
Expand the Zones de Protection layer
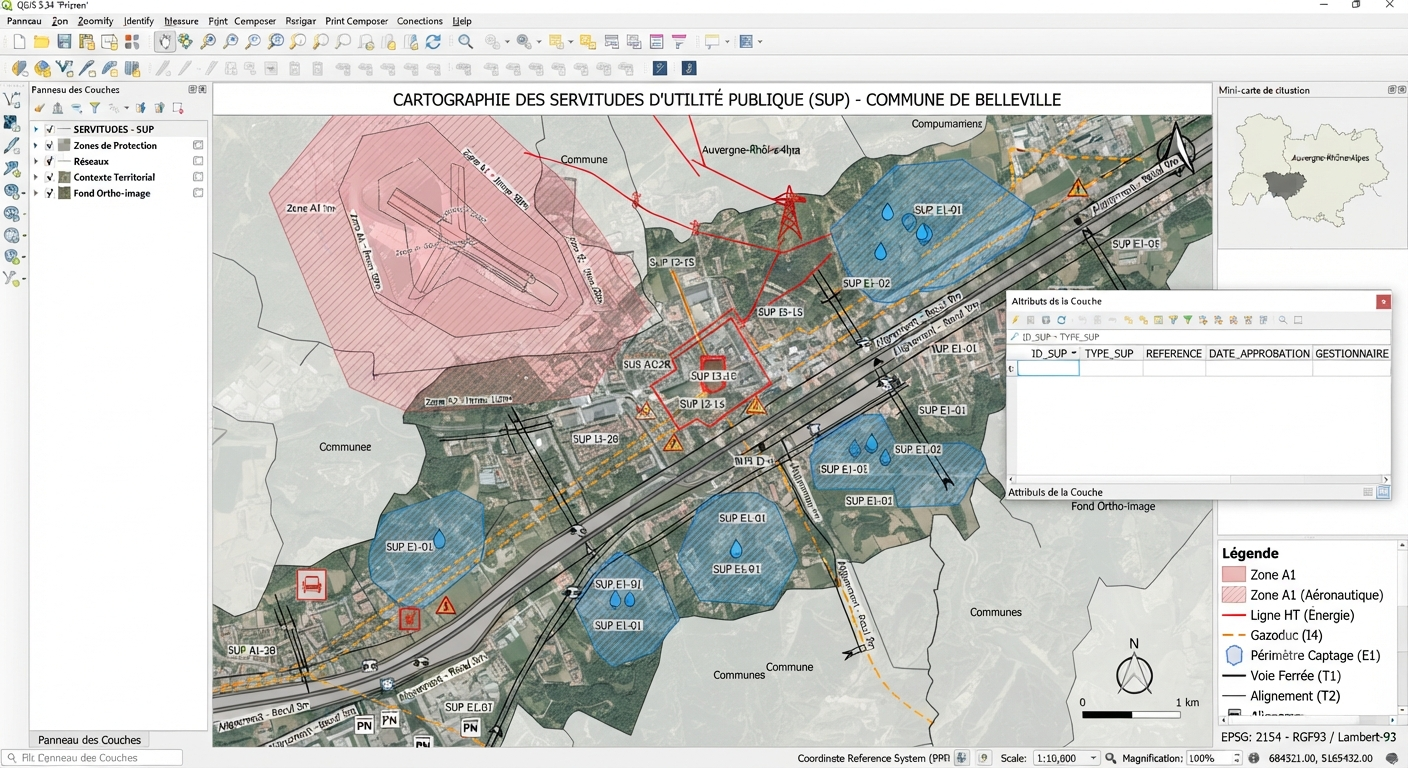[x=36, y=145]
